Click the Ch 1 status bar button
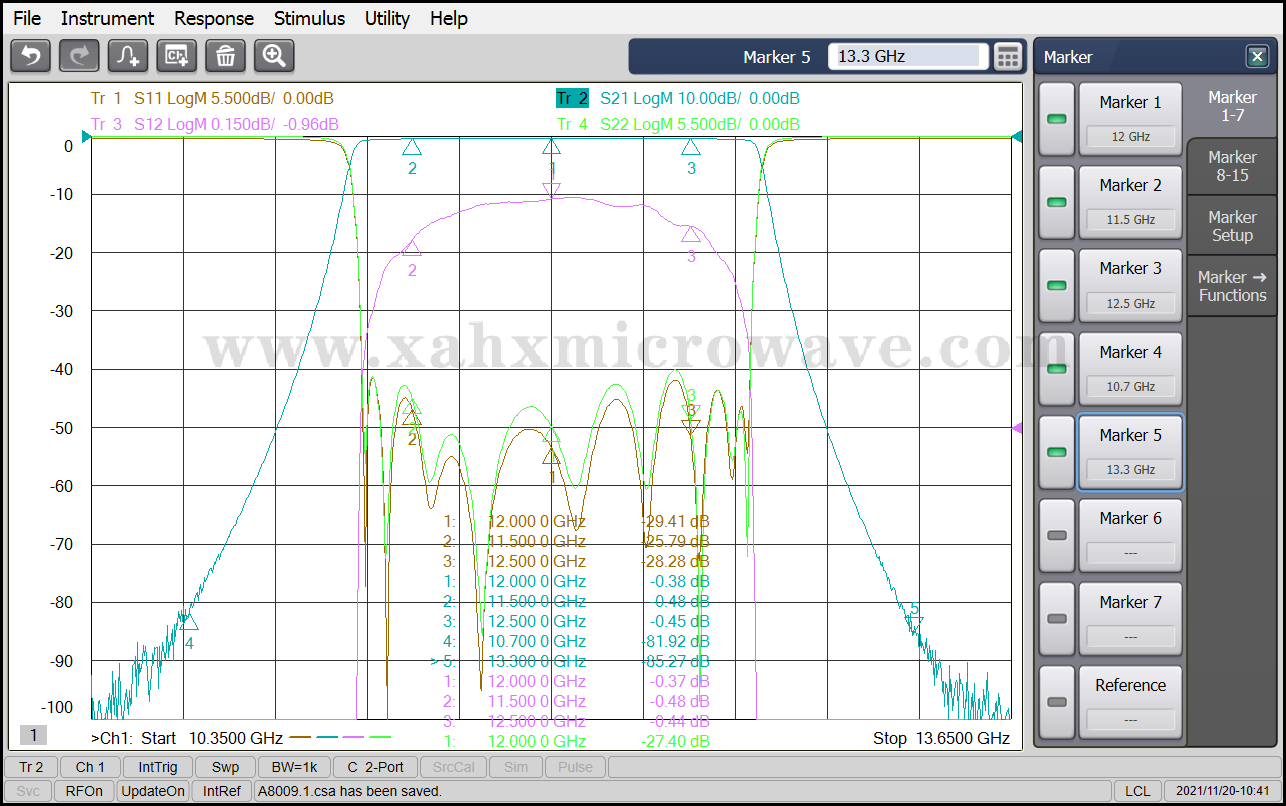 90,767
